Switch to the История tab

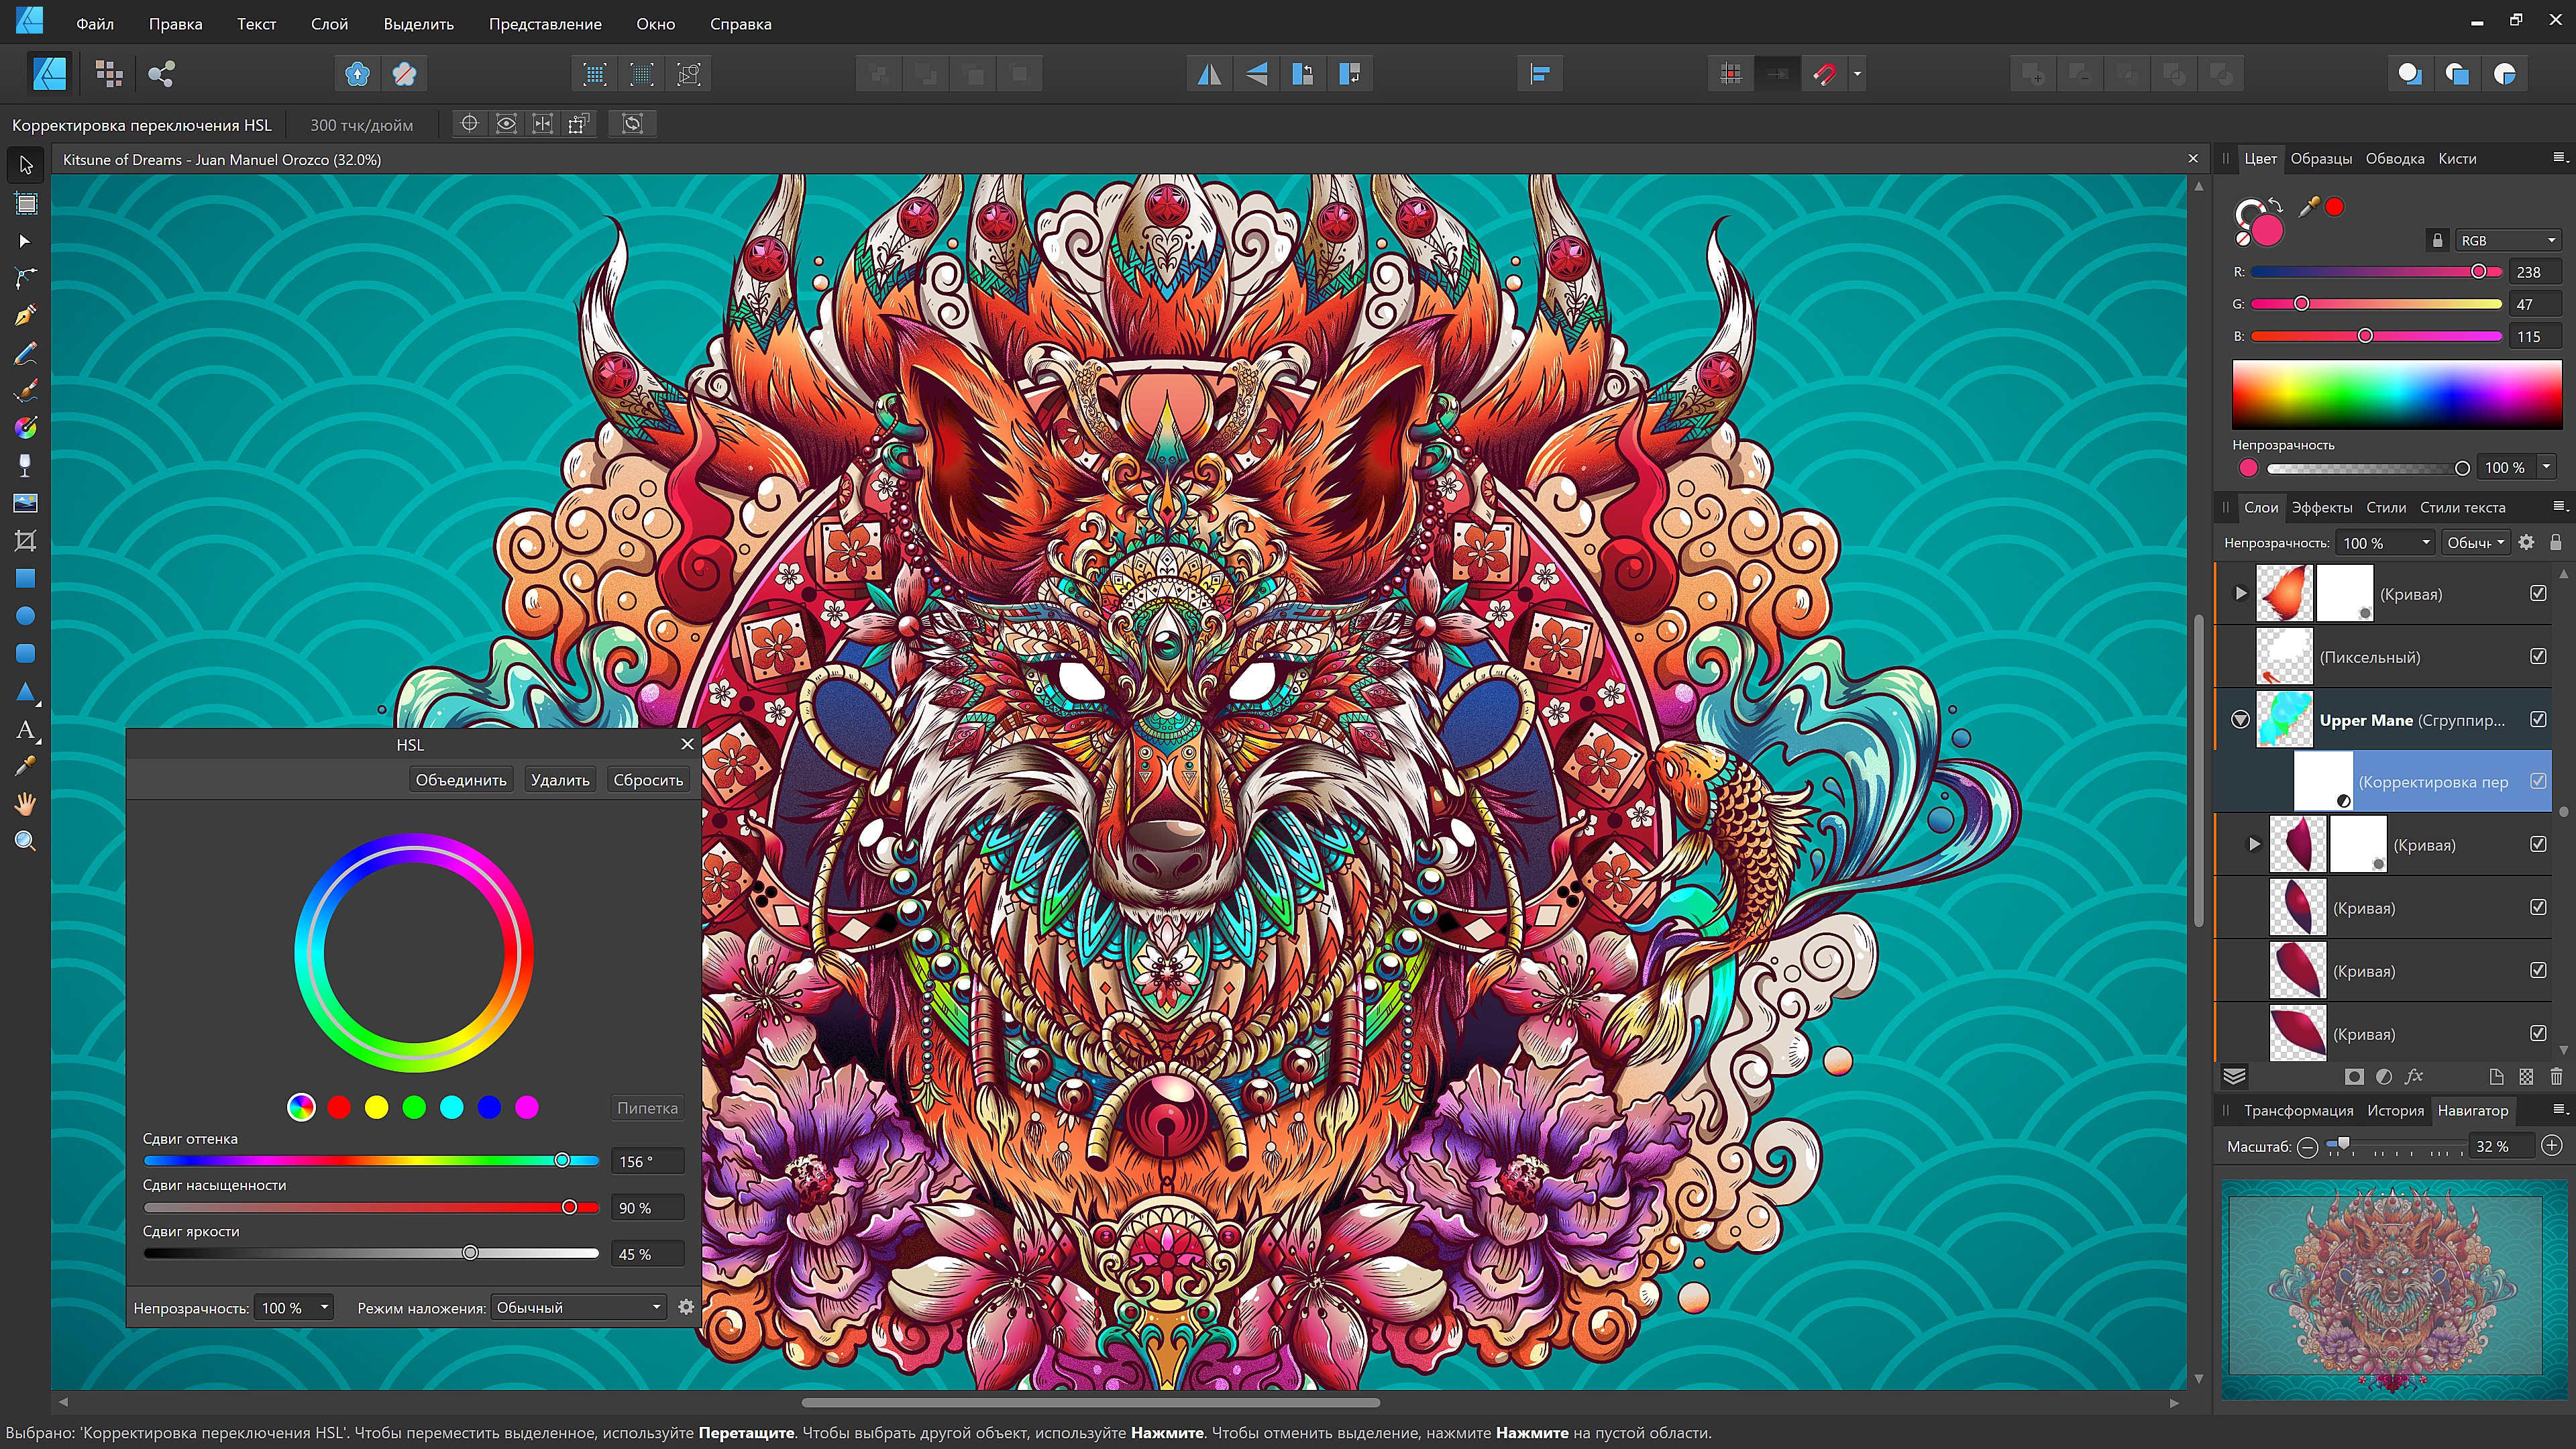click(2395, 1111)
